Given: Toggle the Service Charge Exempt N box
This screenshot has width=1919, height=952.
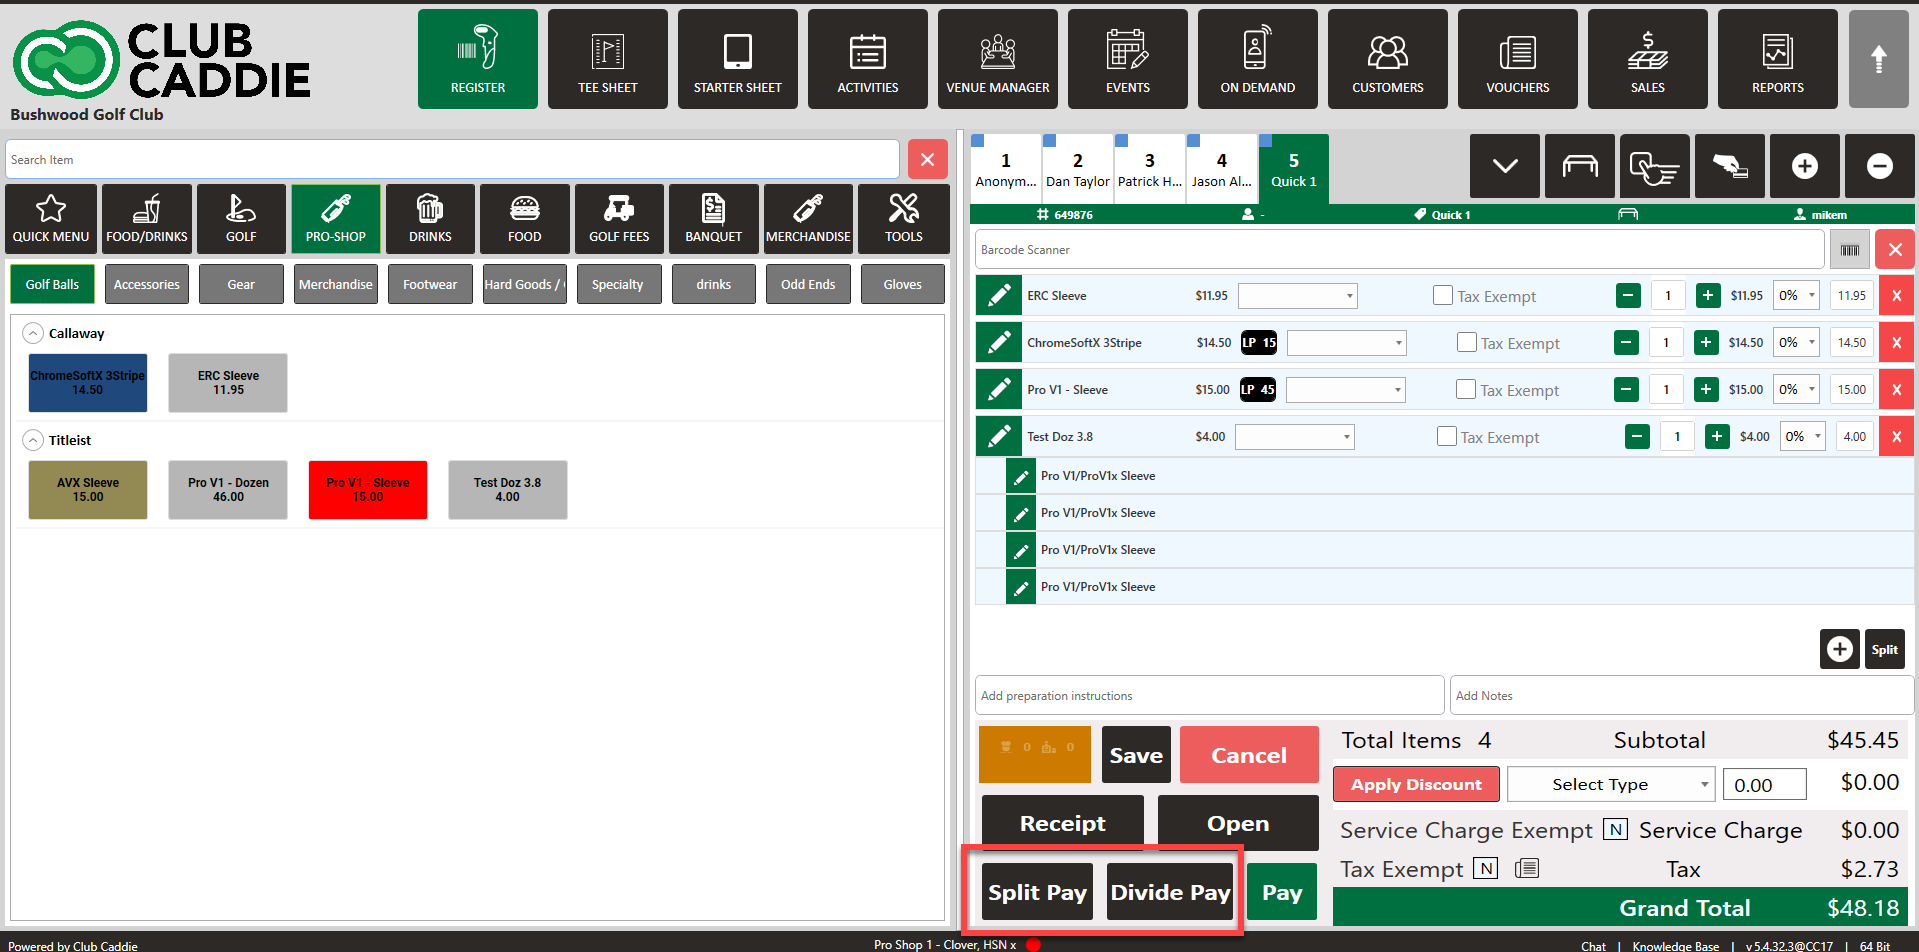Looking at the screenshot, I should click(x=1614, y=830).
